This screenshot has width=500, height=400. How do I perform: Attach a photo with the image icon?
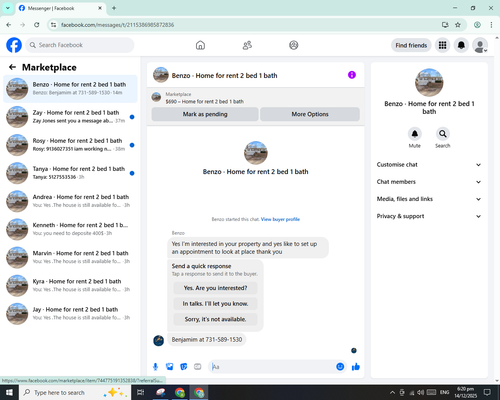tap(170, 367)
